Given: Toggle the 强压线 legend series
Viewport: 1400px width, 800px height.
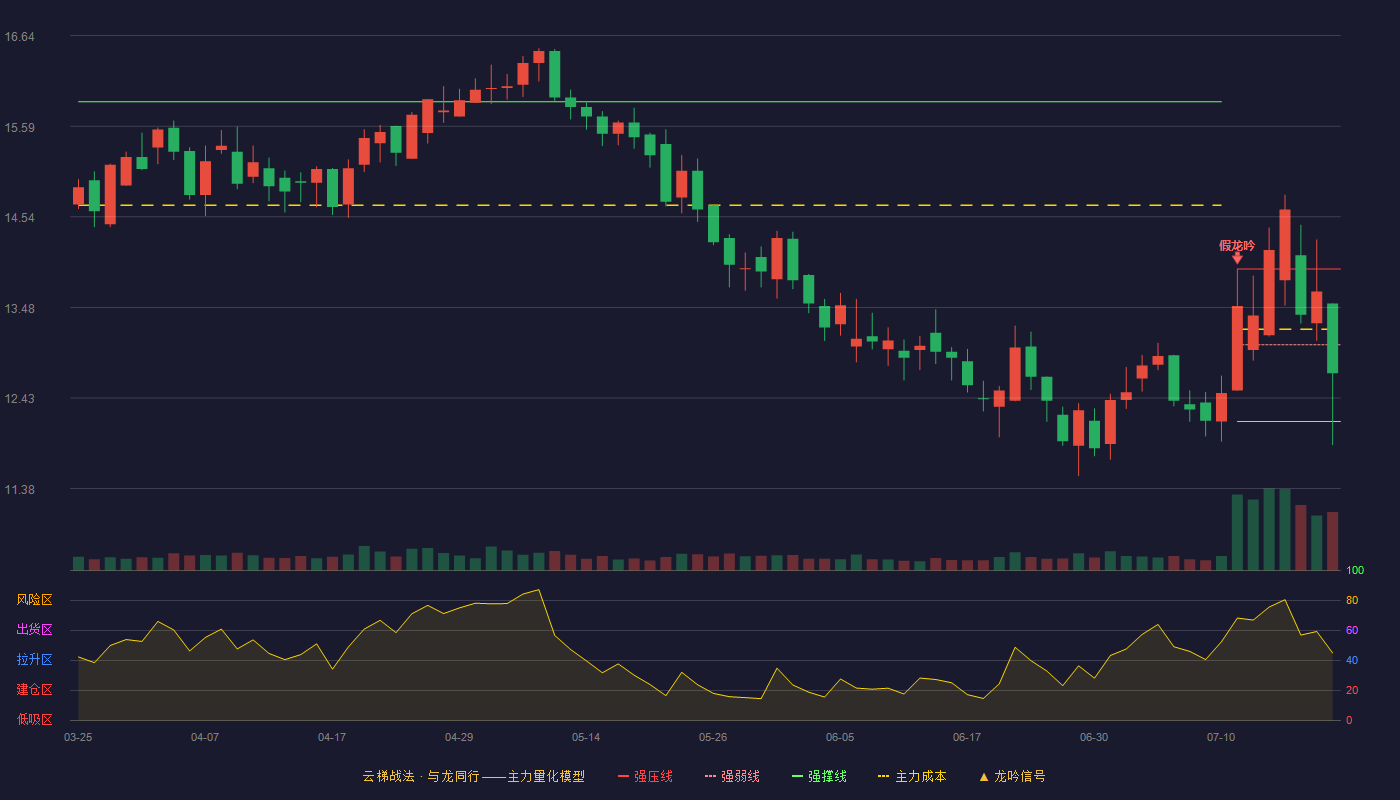Looking at the screenshot, I should click(x=645, y=776).
